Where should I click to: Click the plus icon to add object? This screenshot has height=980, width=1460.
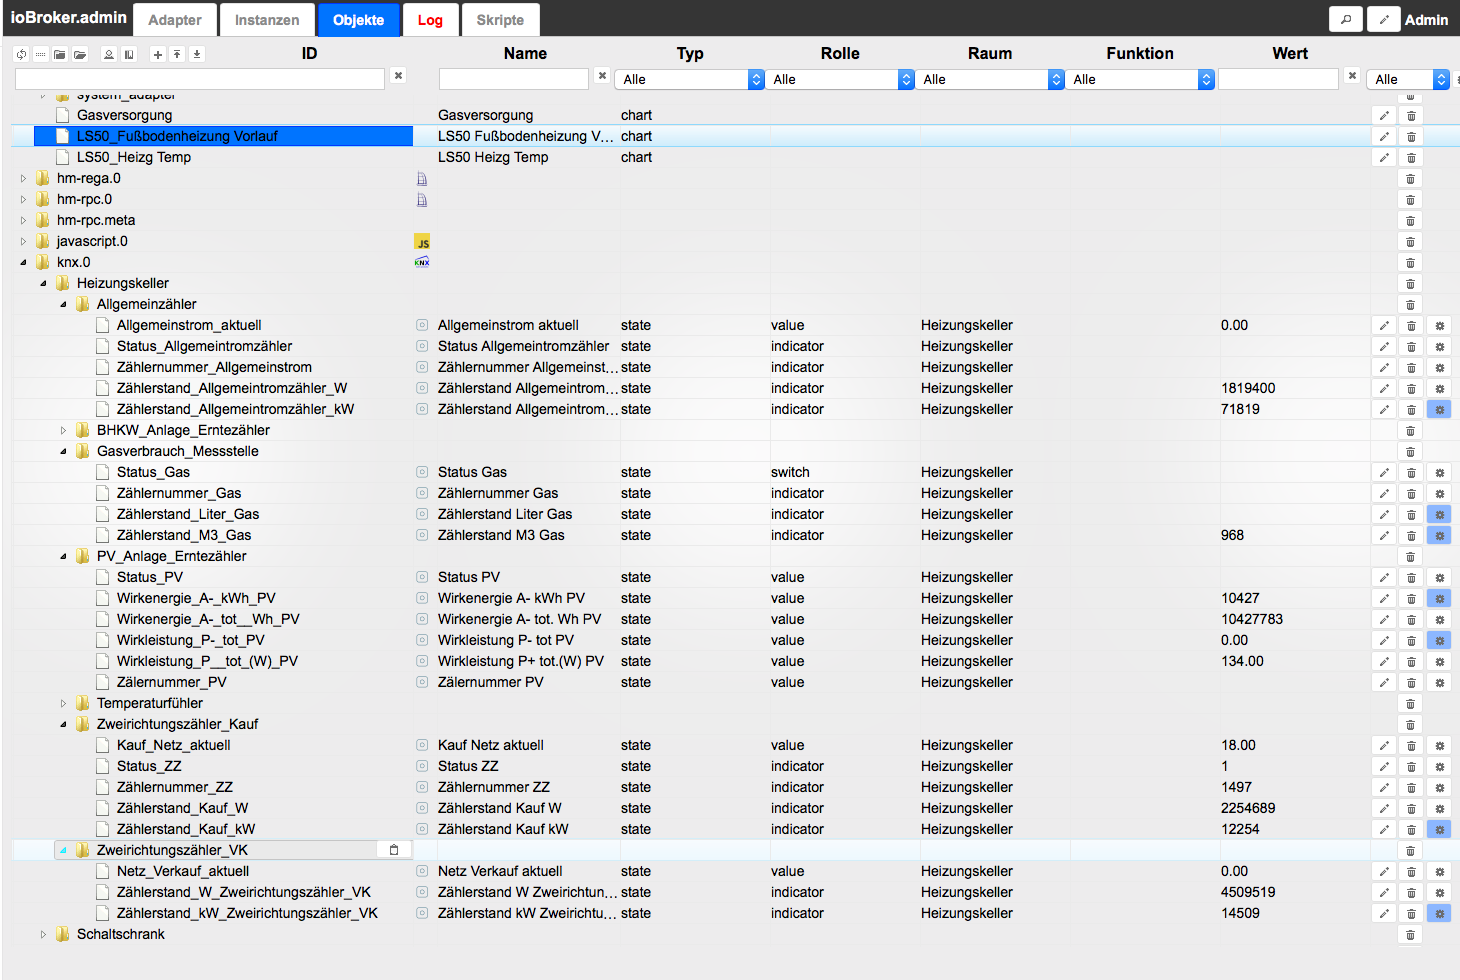[157, 54]
